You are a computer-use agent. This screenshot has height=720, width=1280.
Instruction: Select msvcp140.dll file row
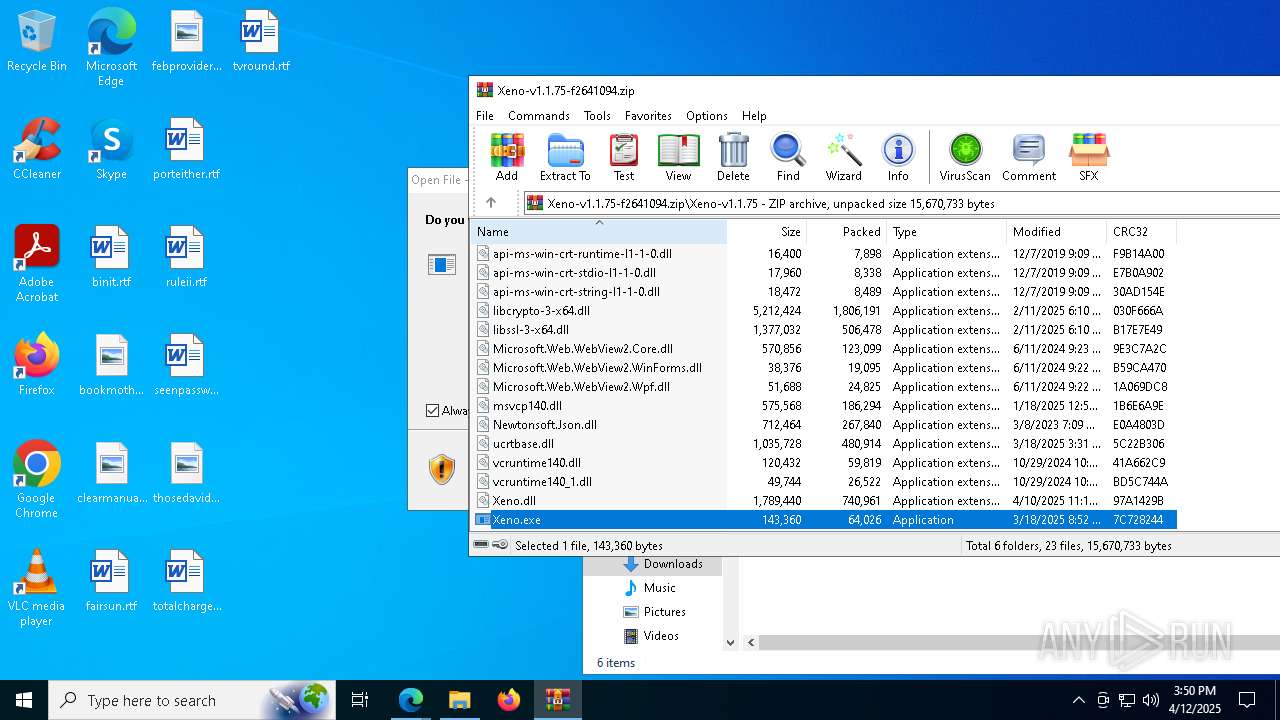tap(824, 406)
